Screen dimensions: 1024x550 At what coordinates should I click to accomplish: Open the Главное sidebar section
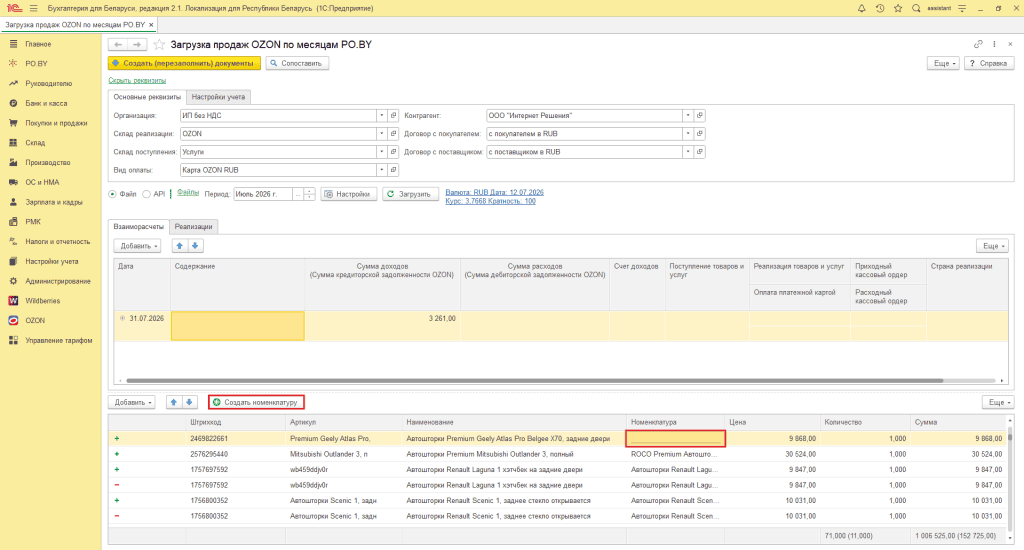pyautogui.click(x=38, y=44)
